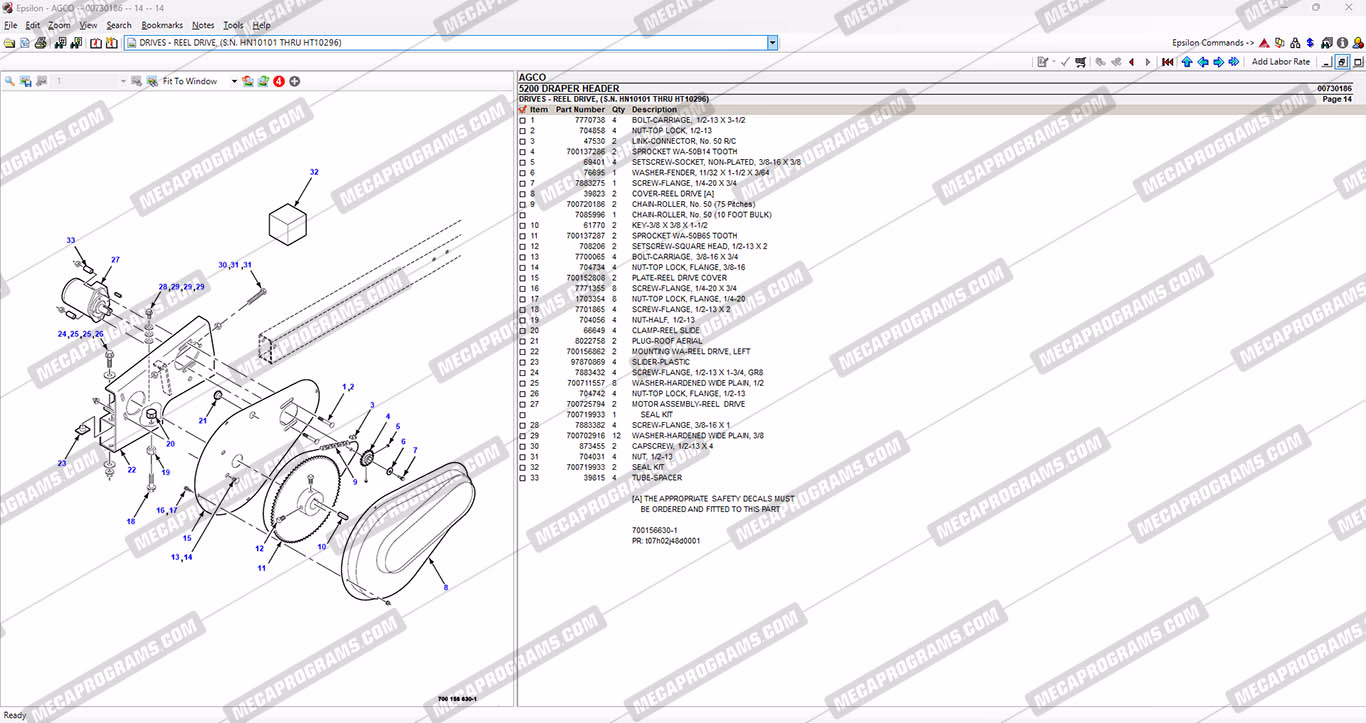Click the Qty column header

[x=618, y=110]
